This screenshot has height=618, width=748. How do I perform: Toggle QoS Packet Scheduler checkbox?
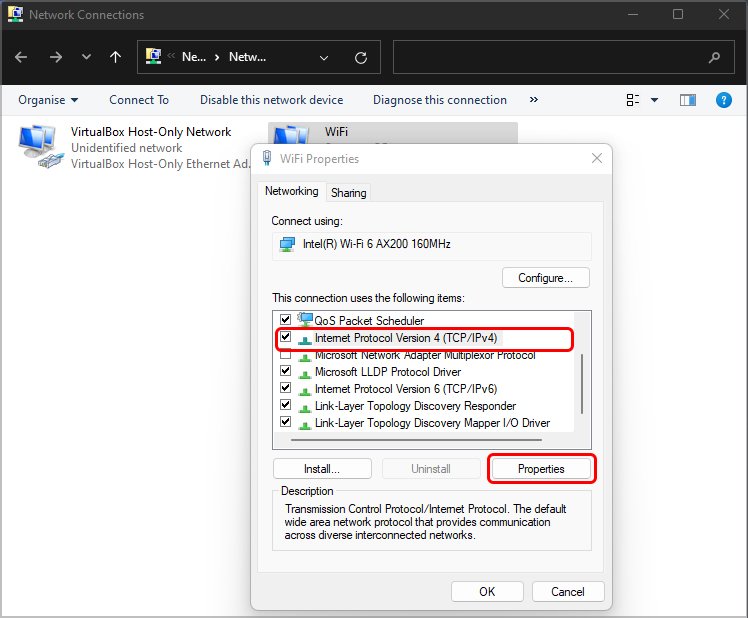285,319
